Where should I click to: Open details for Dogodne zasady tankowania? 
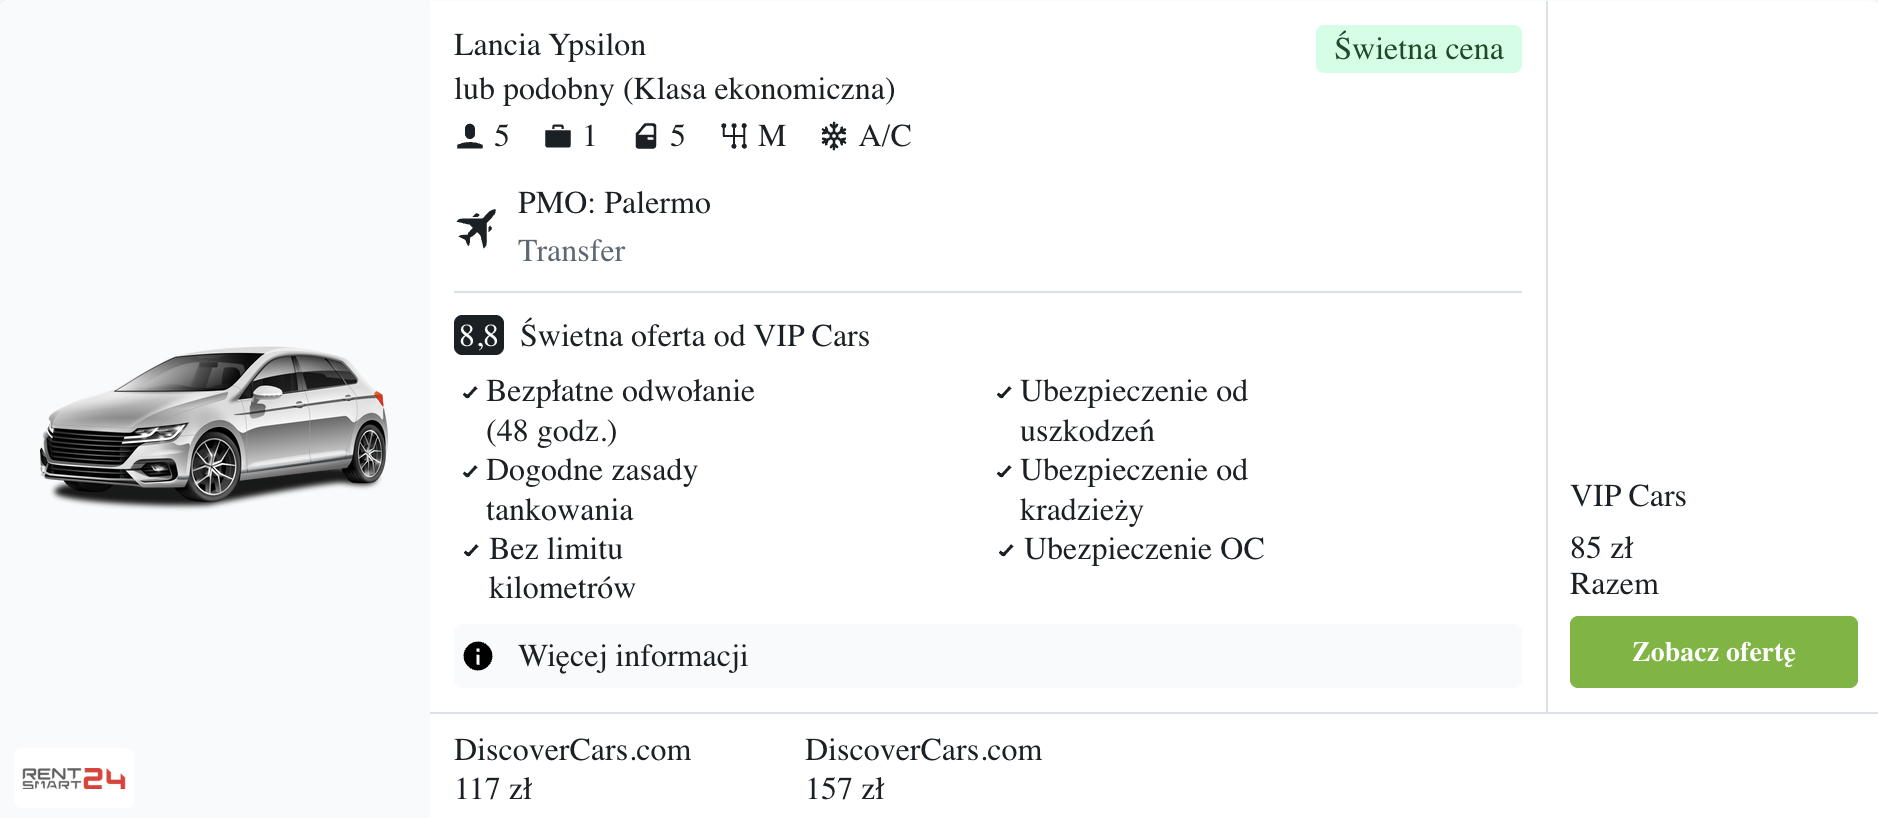(x=590, y=489)
